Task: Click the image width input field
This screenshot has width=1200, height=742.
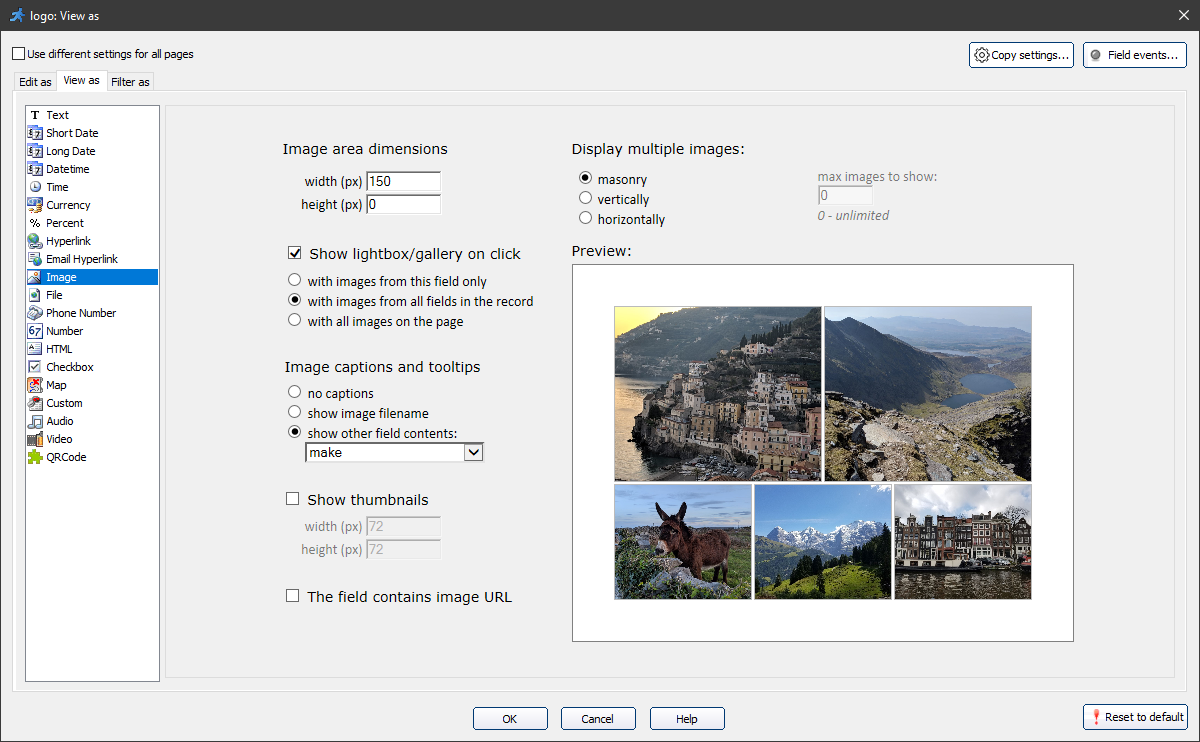Action: [x=403, y=182]
